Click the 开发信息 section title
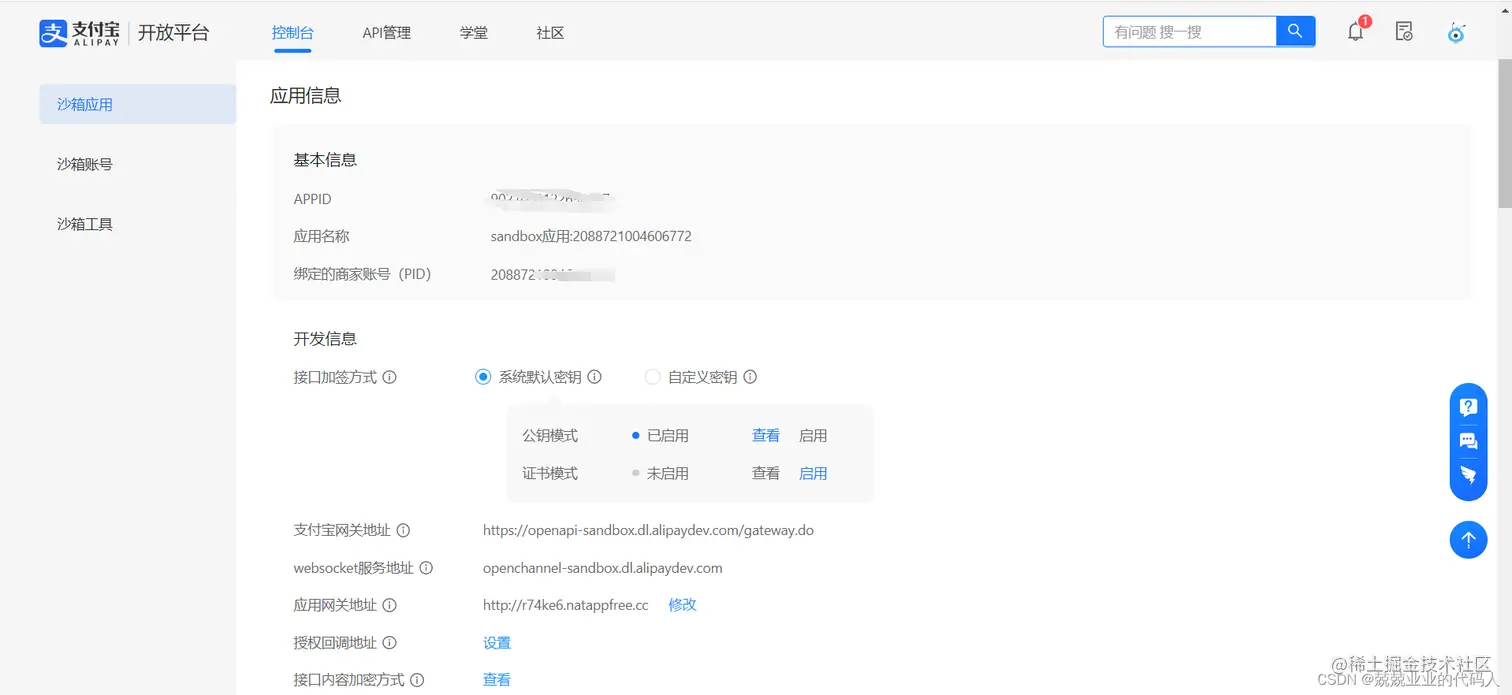This screenshot has width=1512, height=695. (x=325, y=339)
